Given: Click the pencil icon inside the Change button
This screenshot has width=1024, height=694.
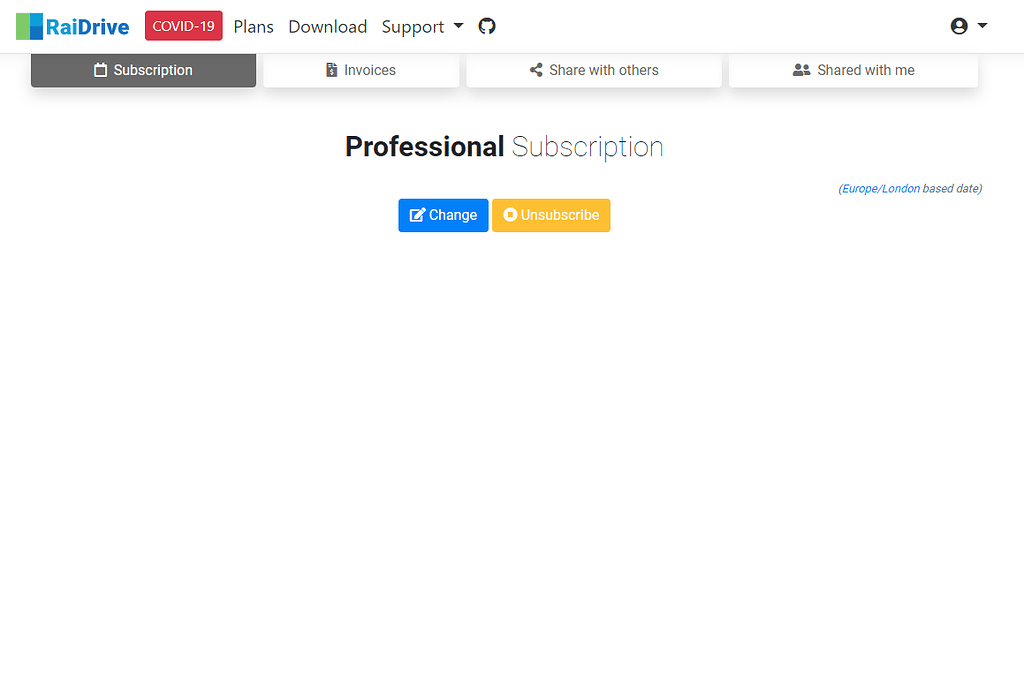Looking at the screenshot, I should point(417,215).
